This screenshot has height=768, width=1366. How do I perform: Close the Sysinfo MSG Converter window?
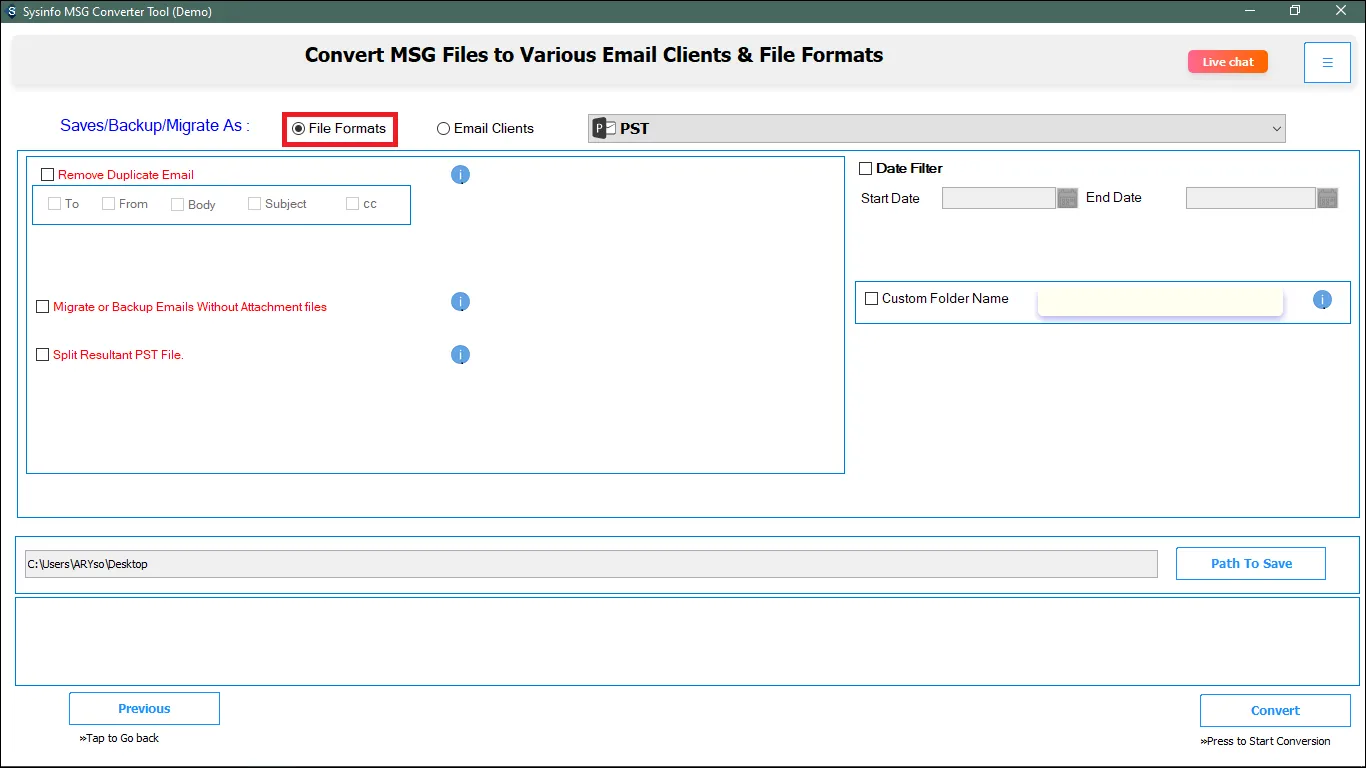(1342, 11)
